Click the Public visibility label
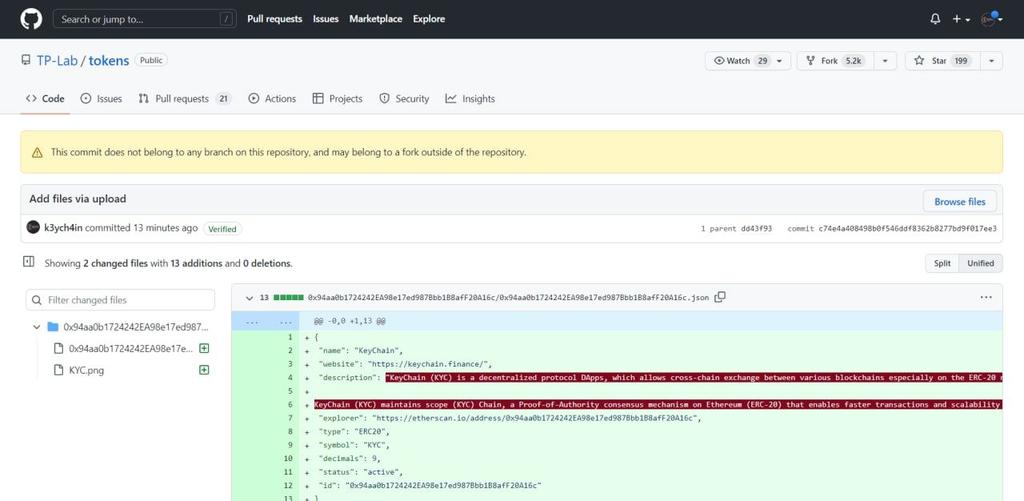Screen dimensions: 1024x501 coord(151,60)
